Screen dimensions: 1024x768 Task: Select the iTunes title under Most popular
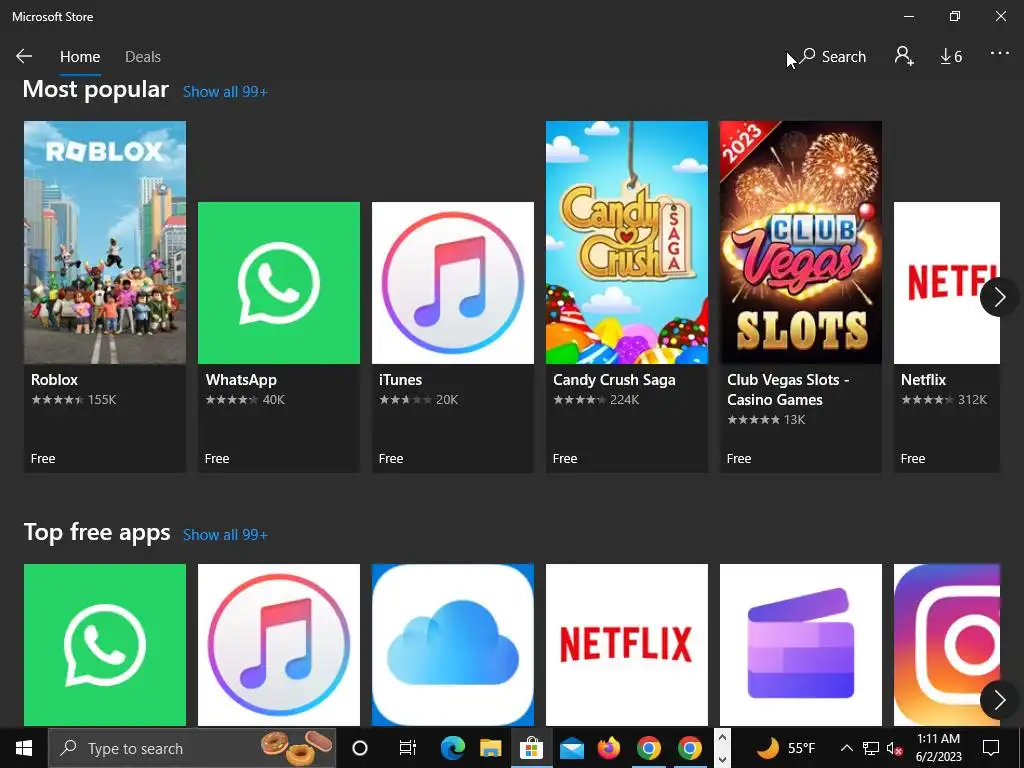coord(400,380)
